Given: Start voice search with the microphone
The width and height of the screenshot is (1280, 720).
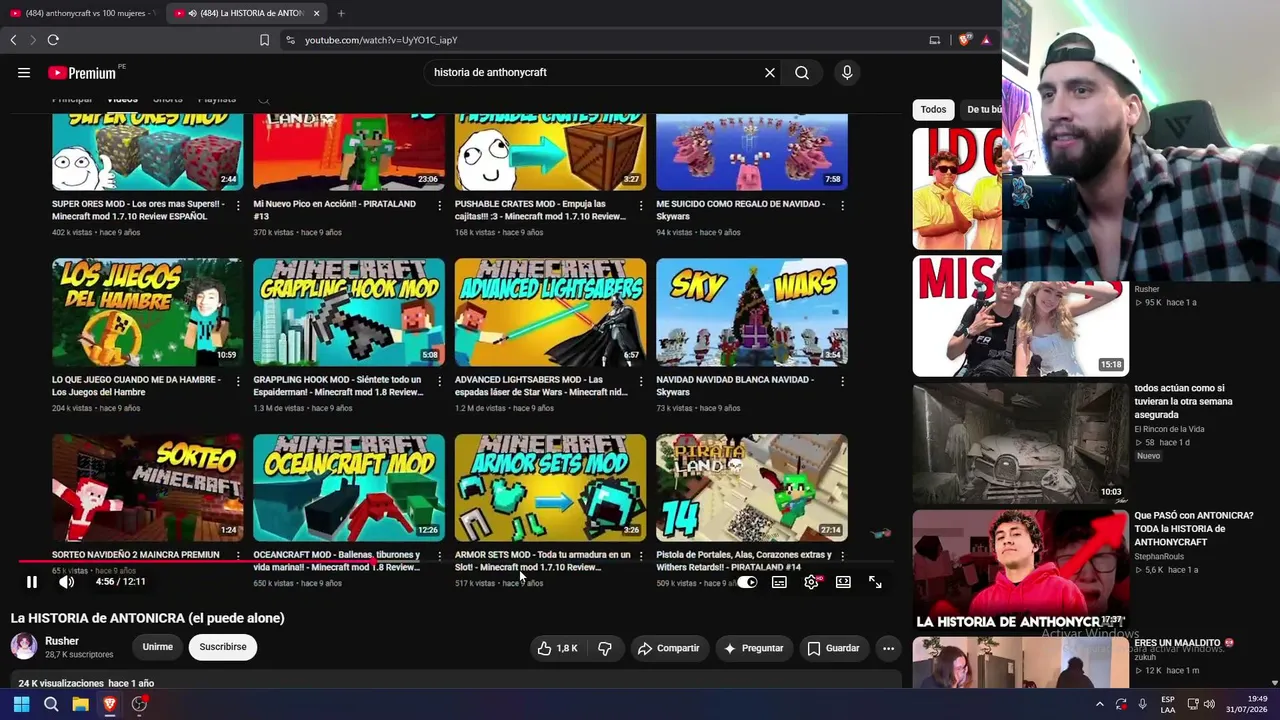Looking at the screenshot, I should coord(847,72).
